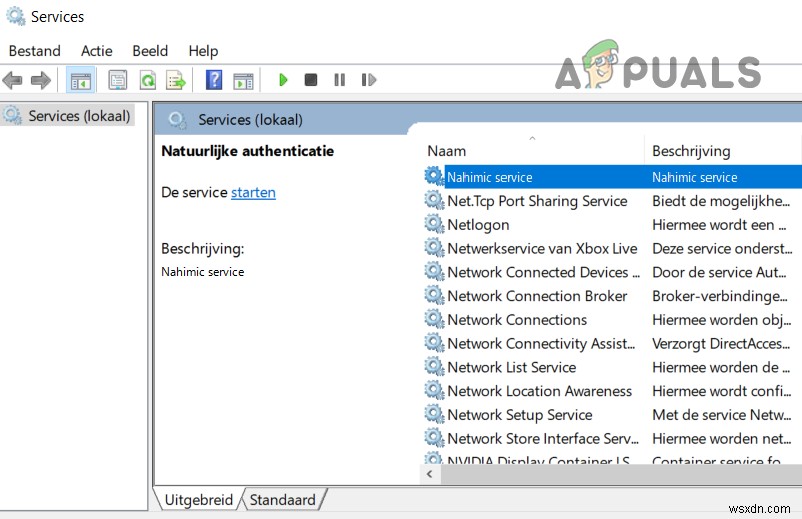Click gear icon of Network Store Interface Service

pos(434,438)
